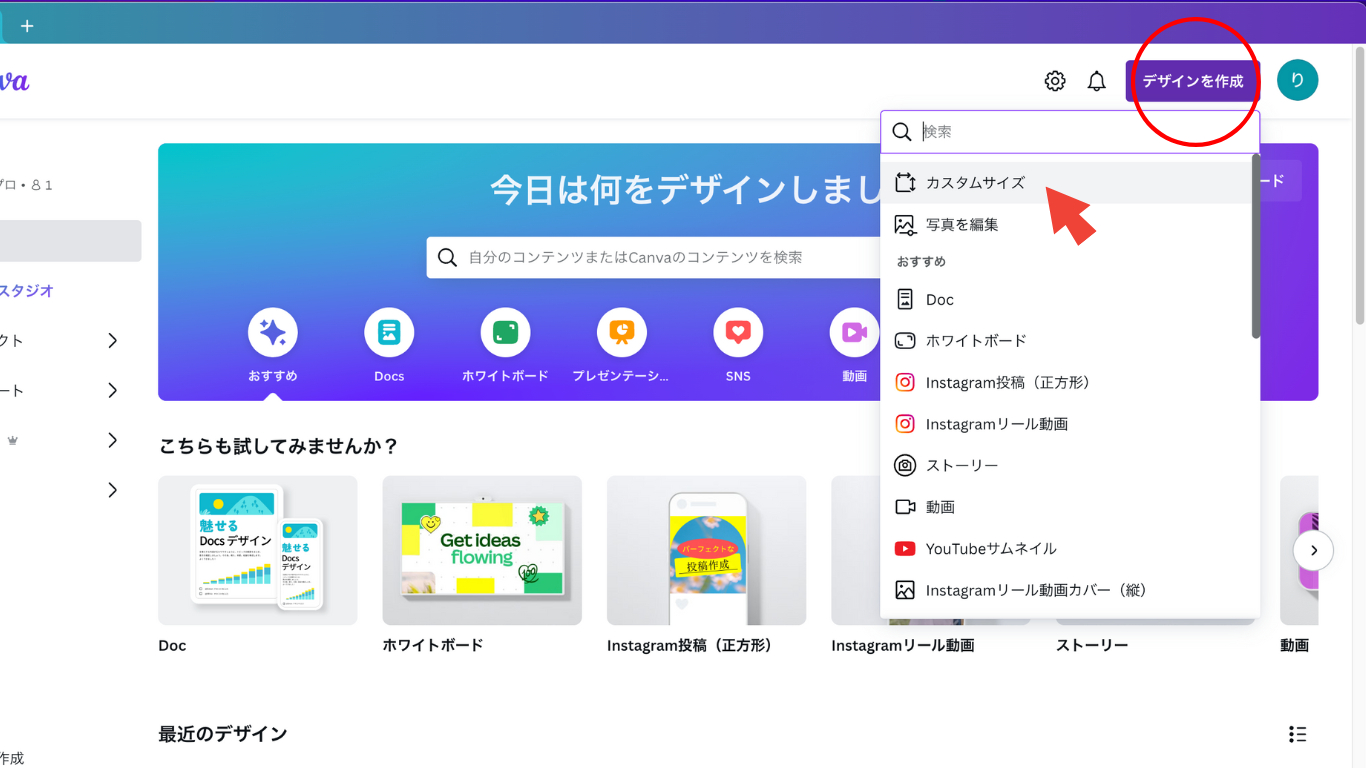Choose YouTubeサムネイル from the dropdown

coord(1066,549)
